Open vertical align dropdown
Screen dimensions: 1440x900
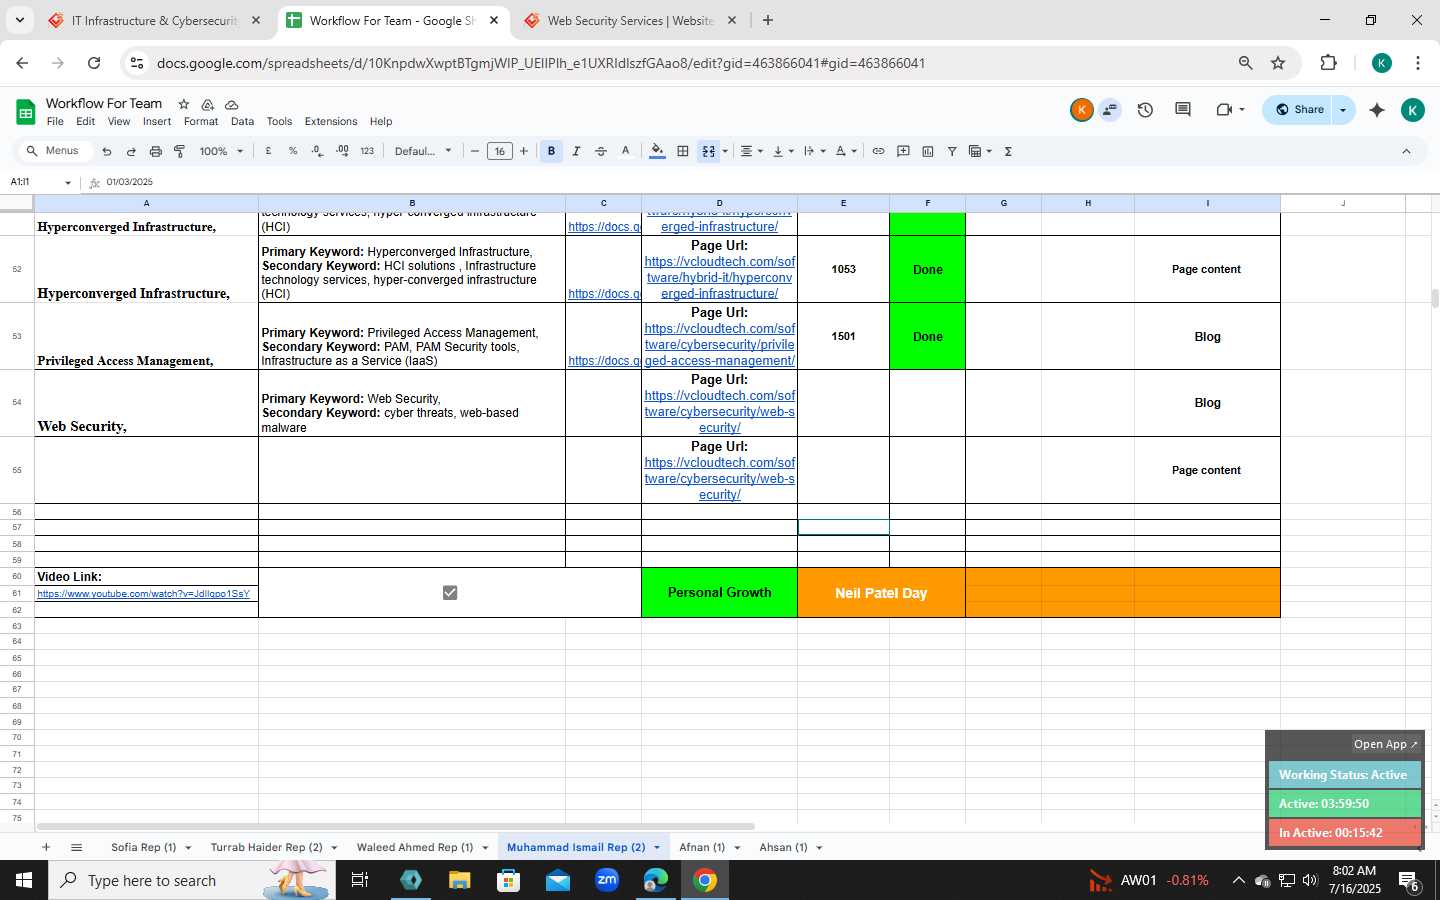click(783, 151)
